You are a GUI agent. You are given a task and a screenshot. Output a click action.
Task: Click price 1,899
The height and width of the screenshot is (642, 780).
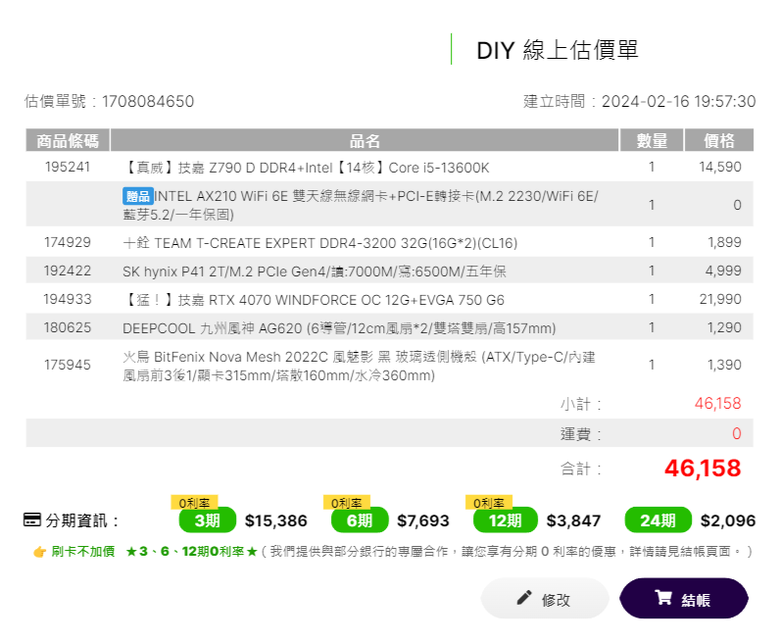pos(724,242)
